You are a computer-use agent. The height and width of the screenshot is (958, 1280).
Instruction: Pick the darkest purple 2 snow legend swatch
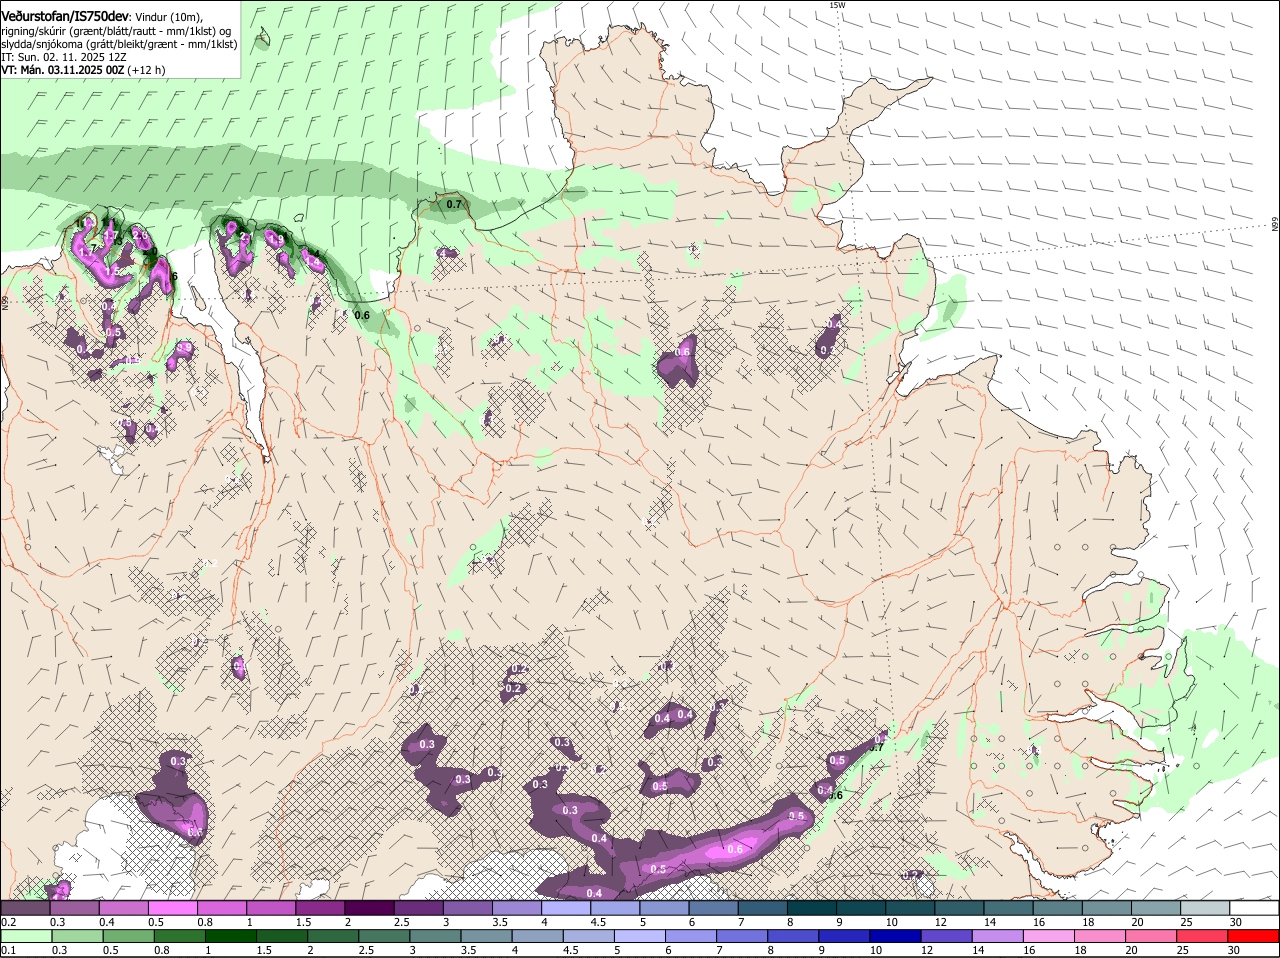370,908
